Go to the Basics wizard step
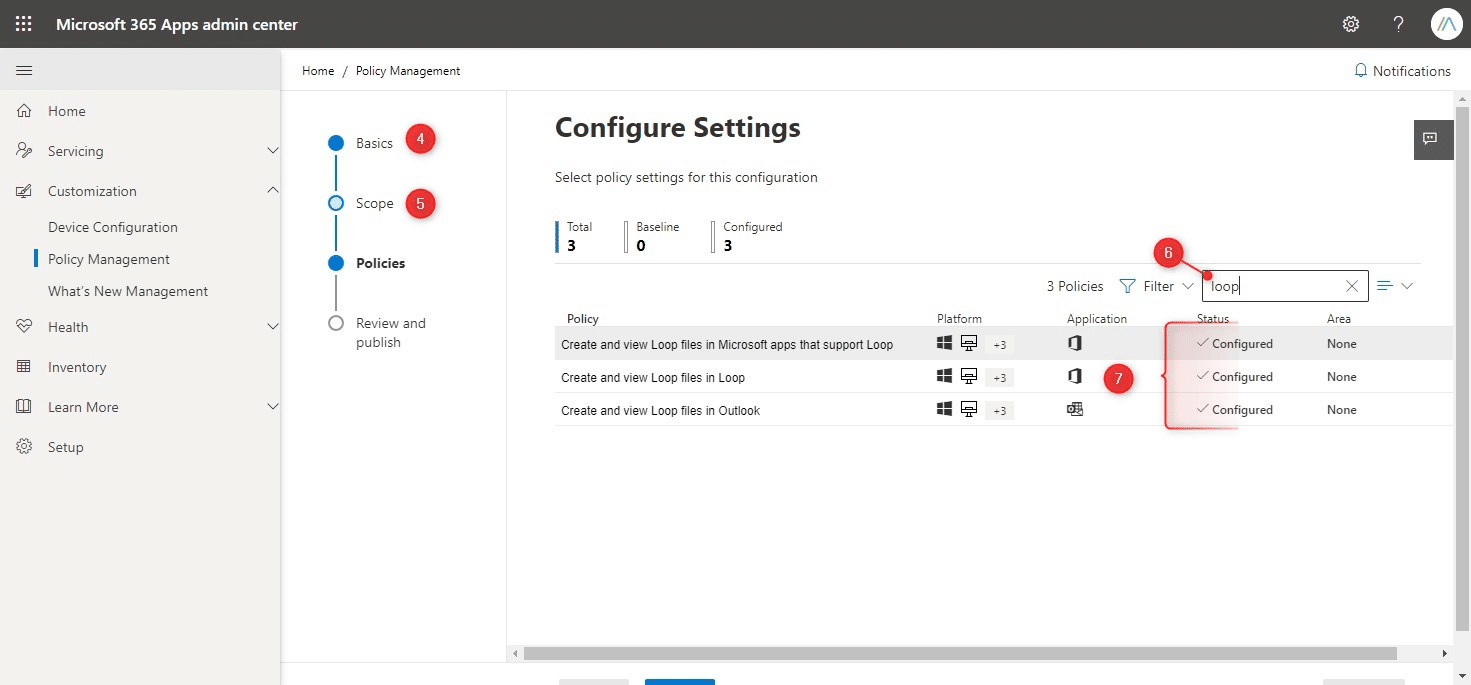1471x685 pixels. [x=374, y=143]
